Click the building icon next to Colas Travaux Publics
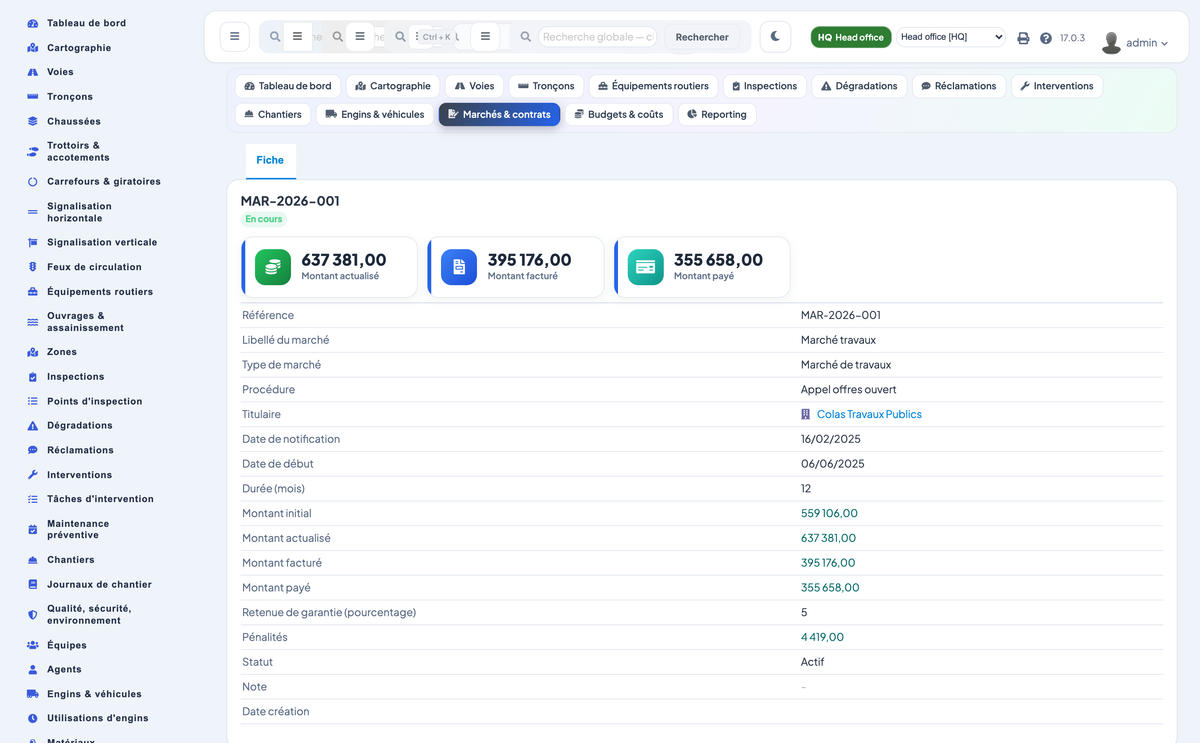This screenshot has width=1200, height=743. pyautogui.click(x=806, y=414)
